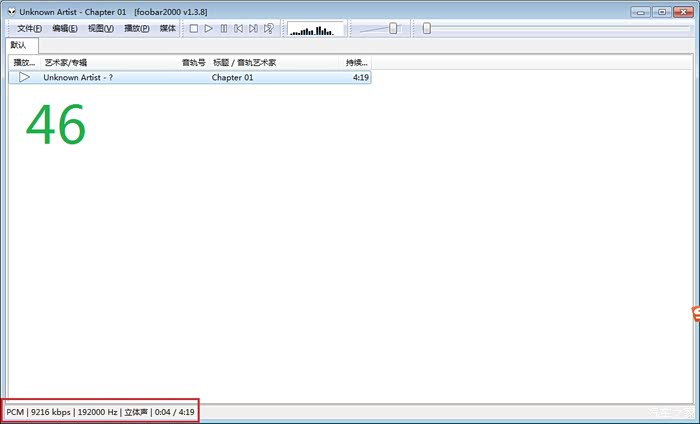Sort by 艺术家/专辑 column header
This screenshot has height=424, width=700.
point(66,63)
